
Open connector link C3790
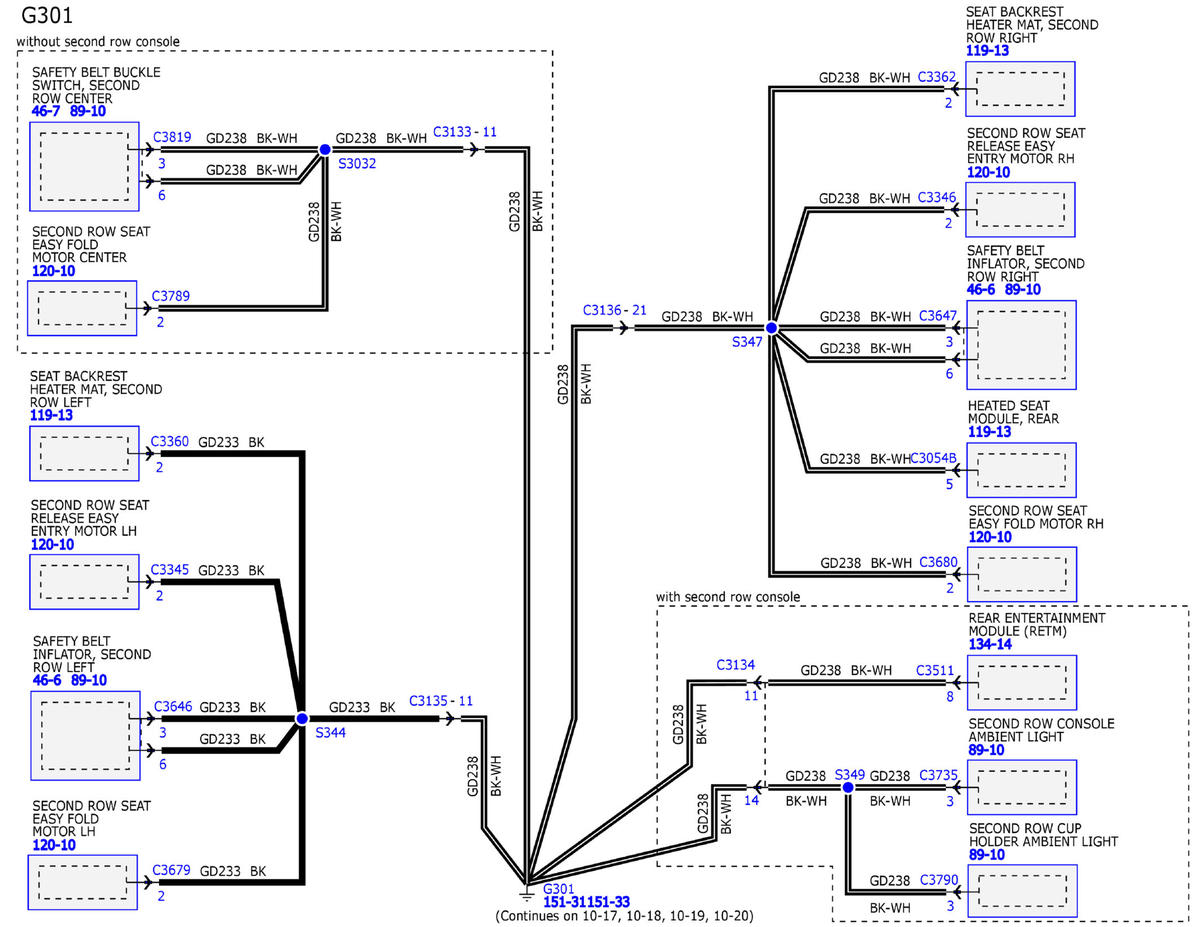tap(938, 880)
